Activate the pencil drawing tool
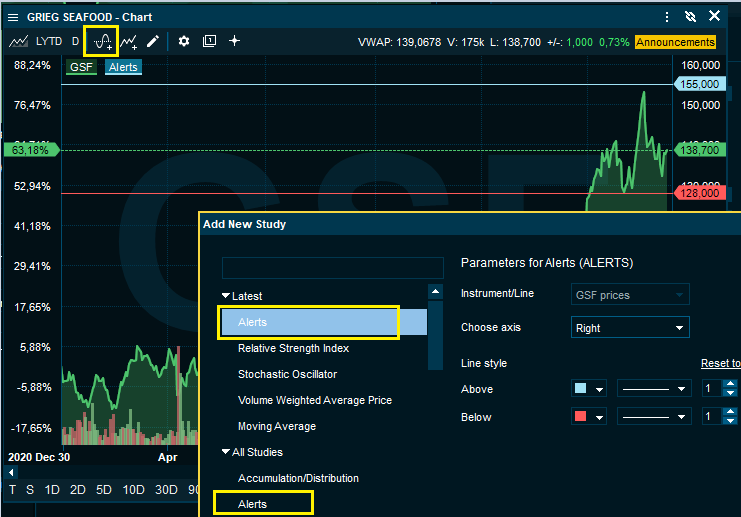The image size is (741, 517). pyautogui.click(x=153, y=41)
